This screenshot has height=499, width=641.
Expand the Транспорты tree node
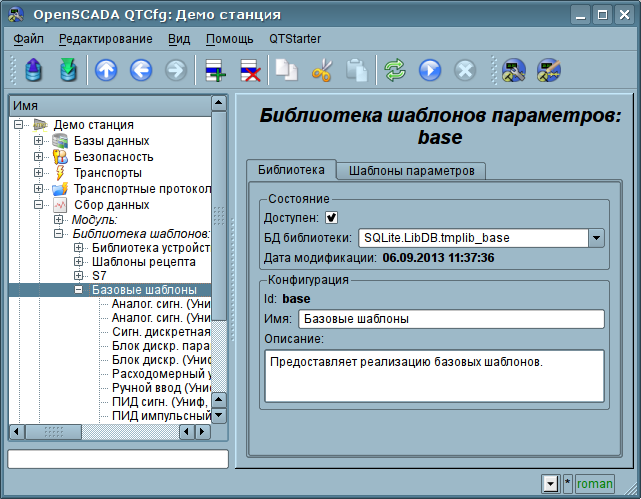point(38,172)
